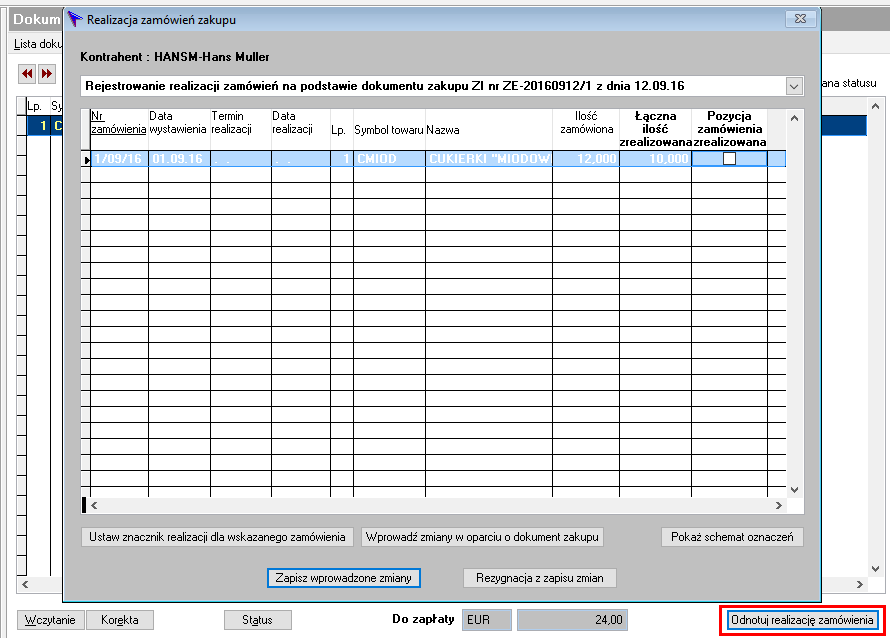Click the Status button
Image resolution: width=890 pixels, height=638 pixels.
coord(258,620)
